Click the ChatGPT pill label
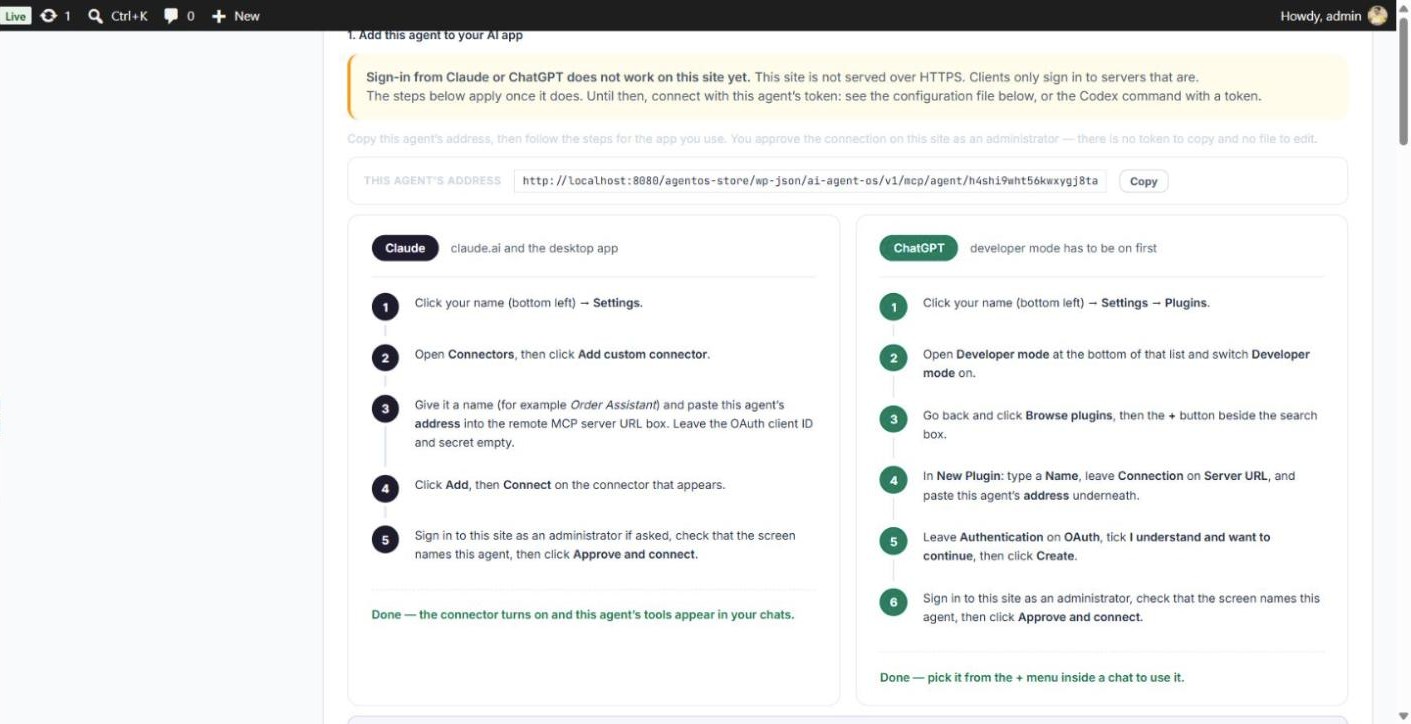1411x724 pixels. coord(918,248)
